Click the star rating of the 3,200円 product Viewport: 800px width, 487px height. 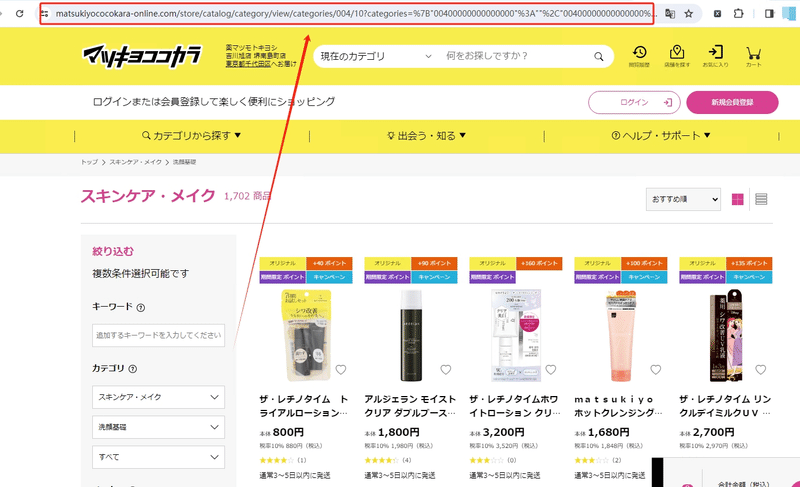[486, 460]
